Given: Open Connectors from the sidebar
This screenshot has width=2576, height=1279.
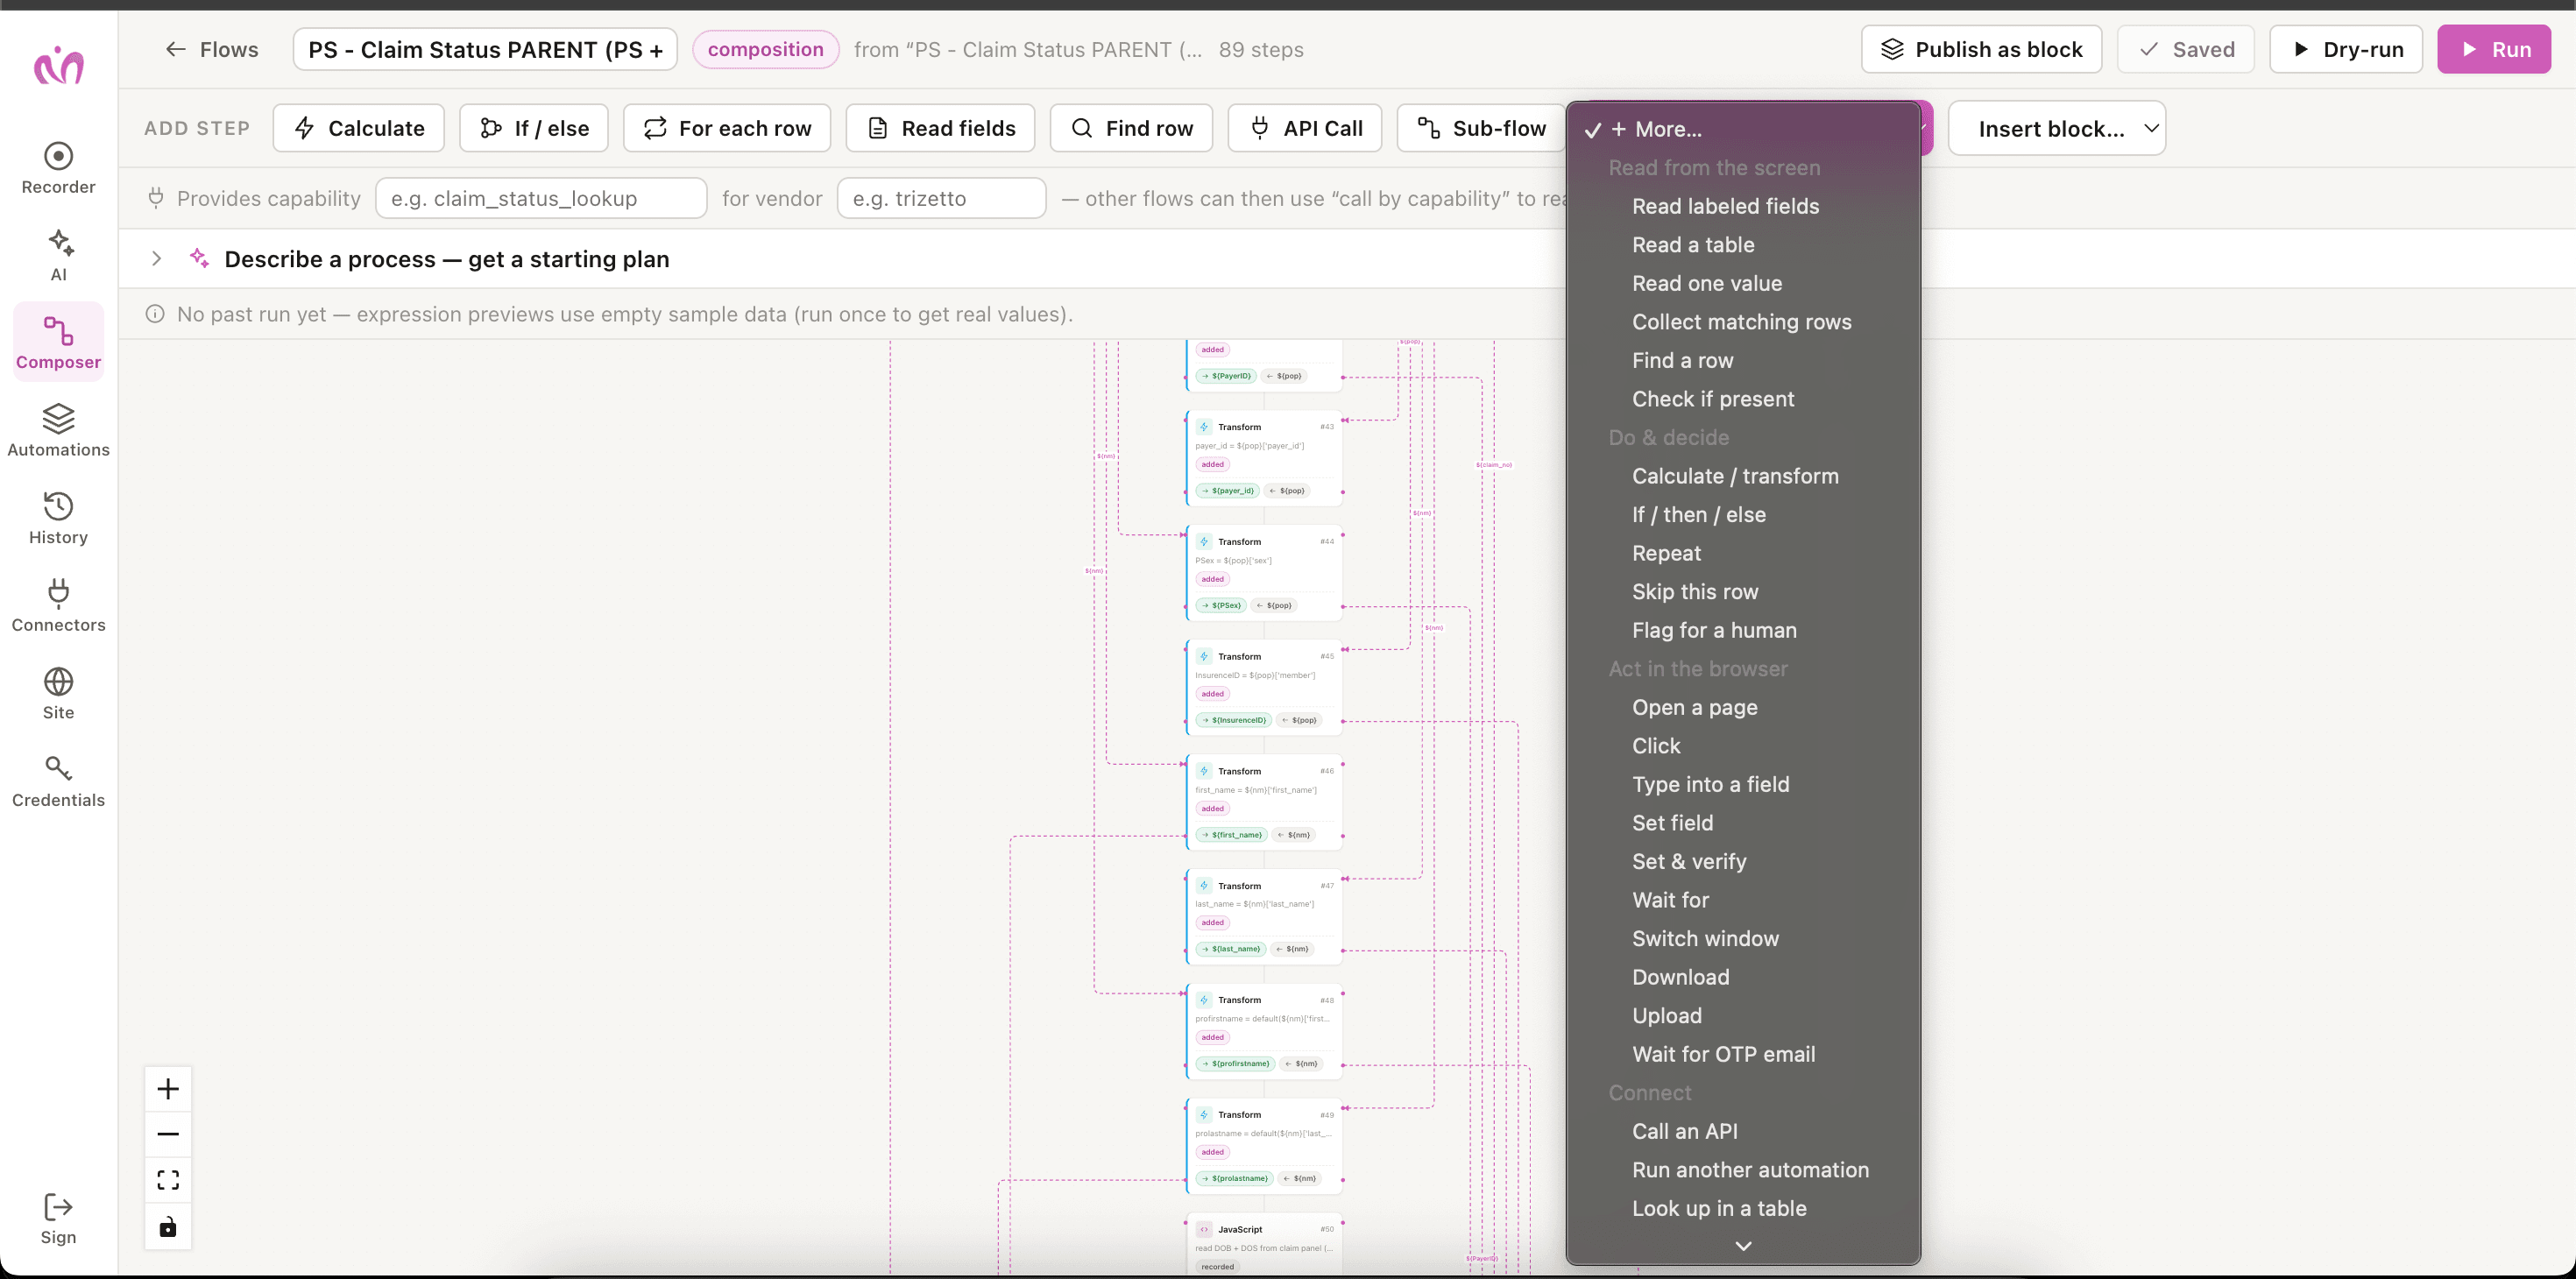Looking at the screenshot, I should click(x=58, y=606).
